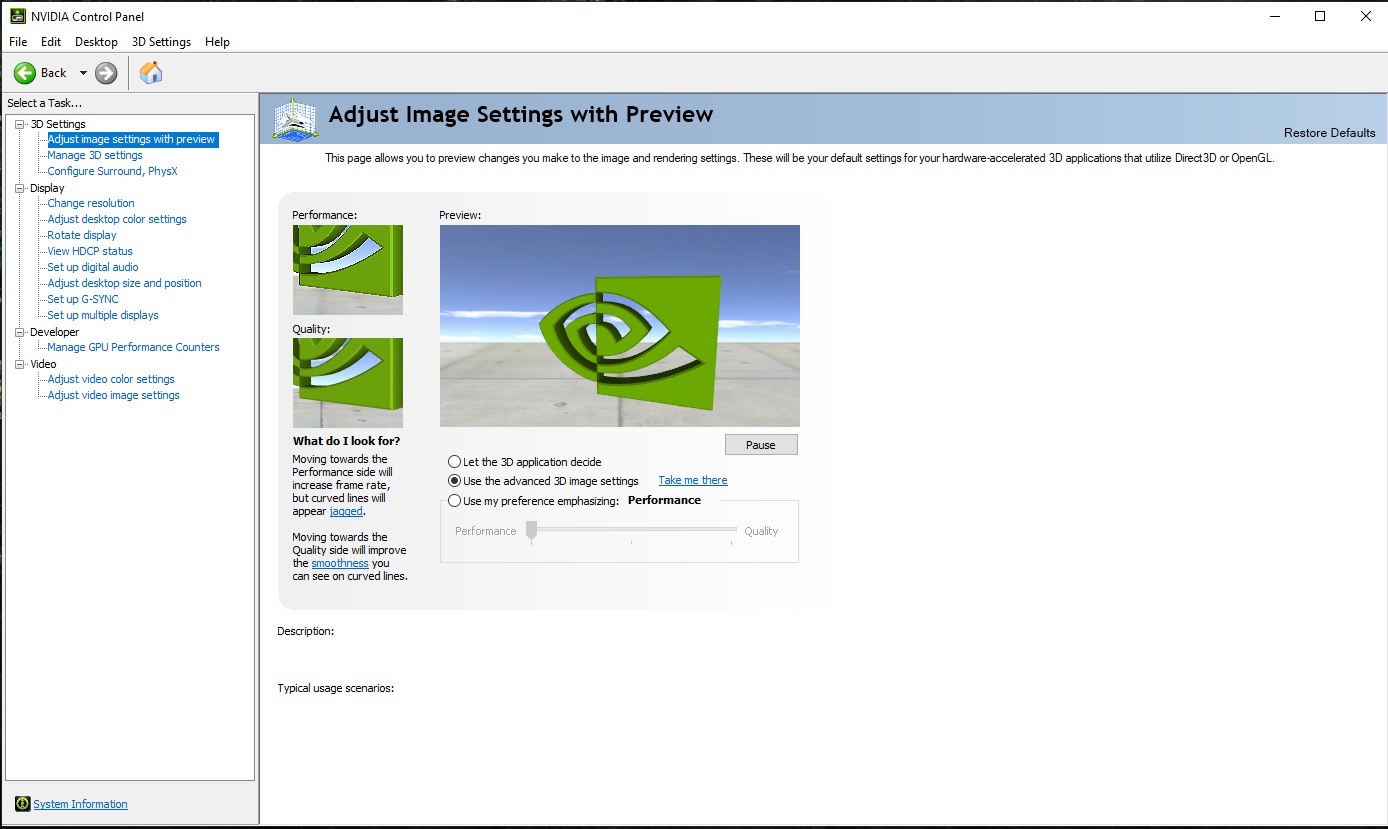Viewport: 1388px width, 829px height.
Task: Open Manage 3D settings
Action: [x=95, y=156]
